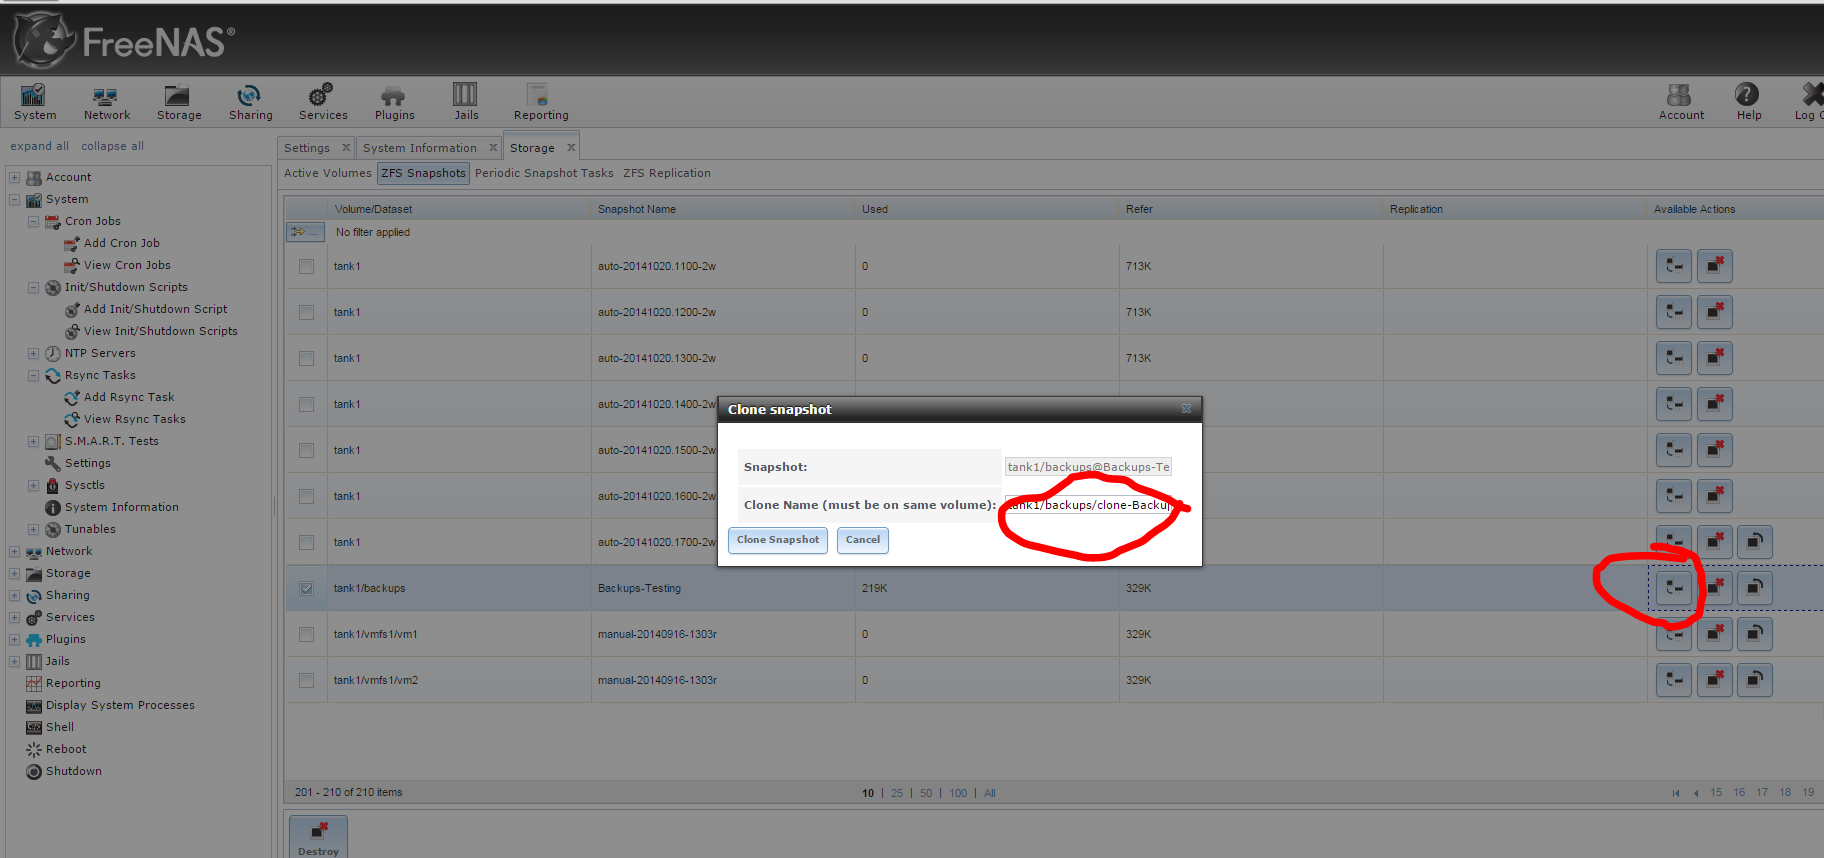
Task: Clone the tank1/vmfs1/vm2 snapshot
Action: [1674, 680]
